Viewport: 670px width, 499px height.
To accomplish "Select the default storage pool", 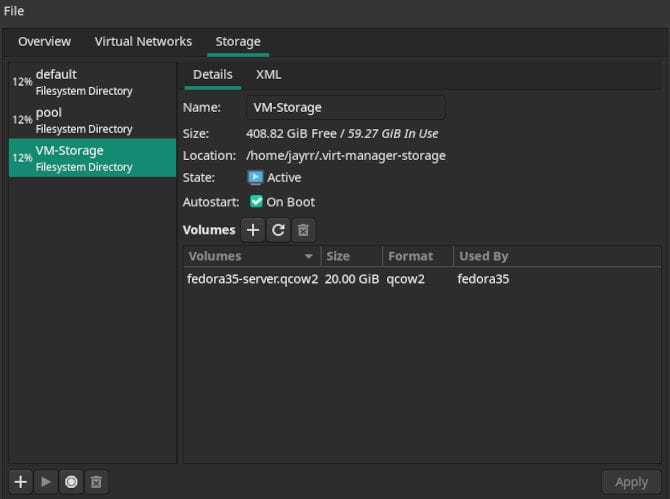I will pyautogui.click(x=92, y=82).
